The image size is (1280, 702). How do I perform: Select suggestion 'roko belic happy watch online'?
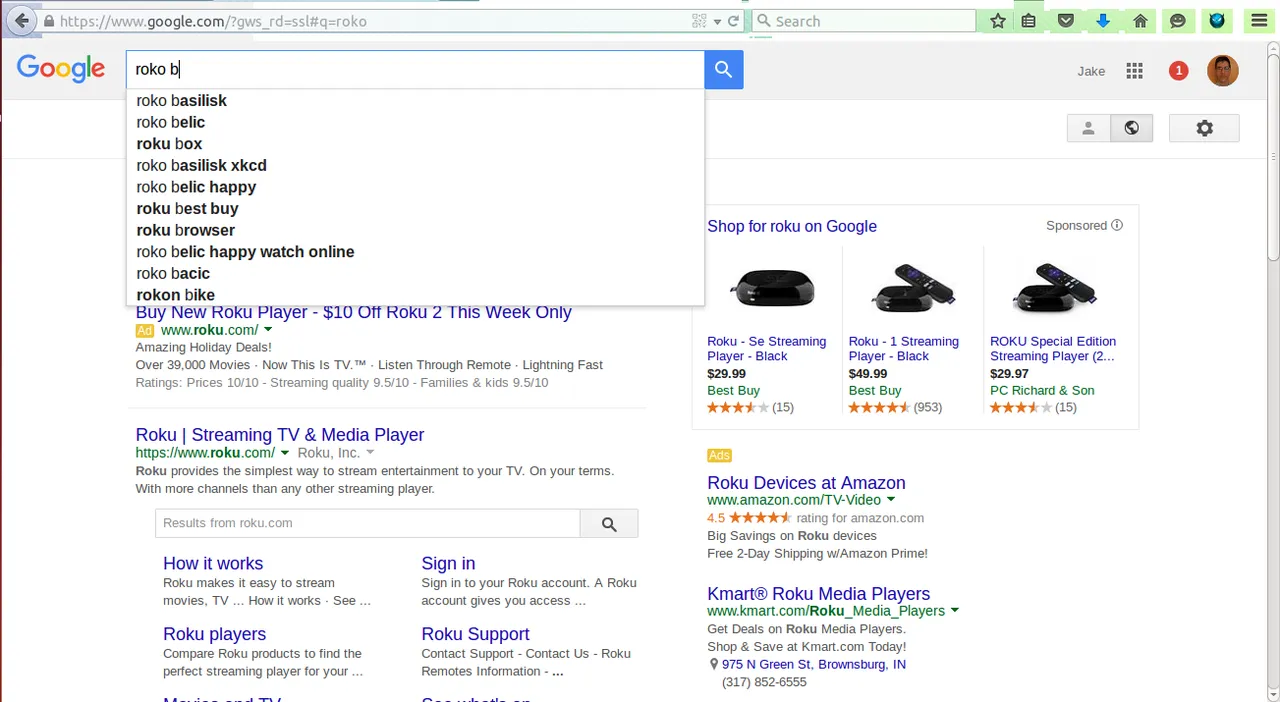[x=415, y=252]
